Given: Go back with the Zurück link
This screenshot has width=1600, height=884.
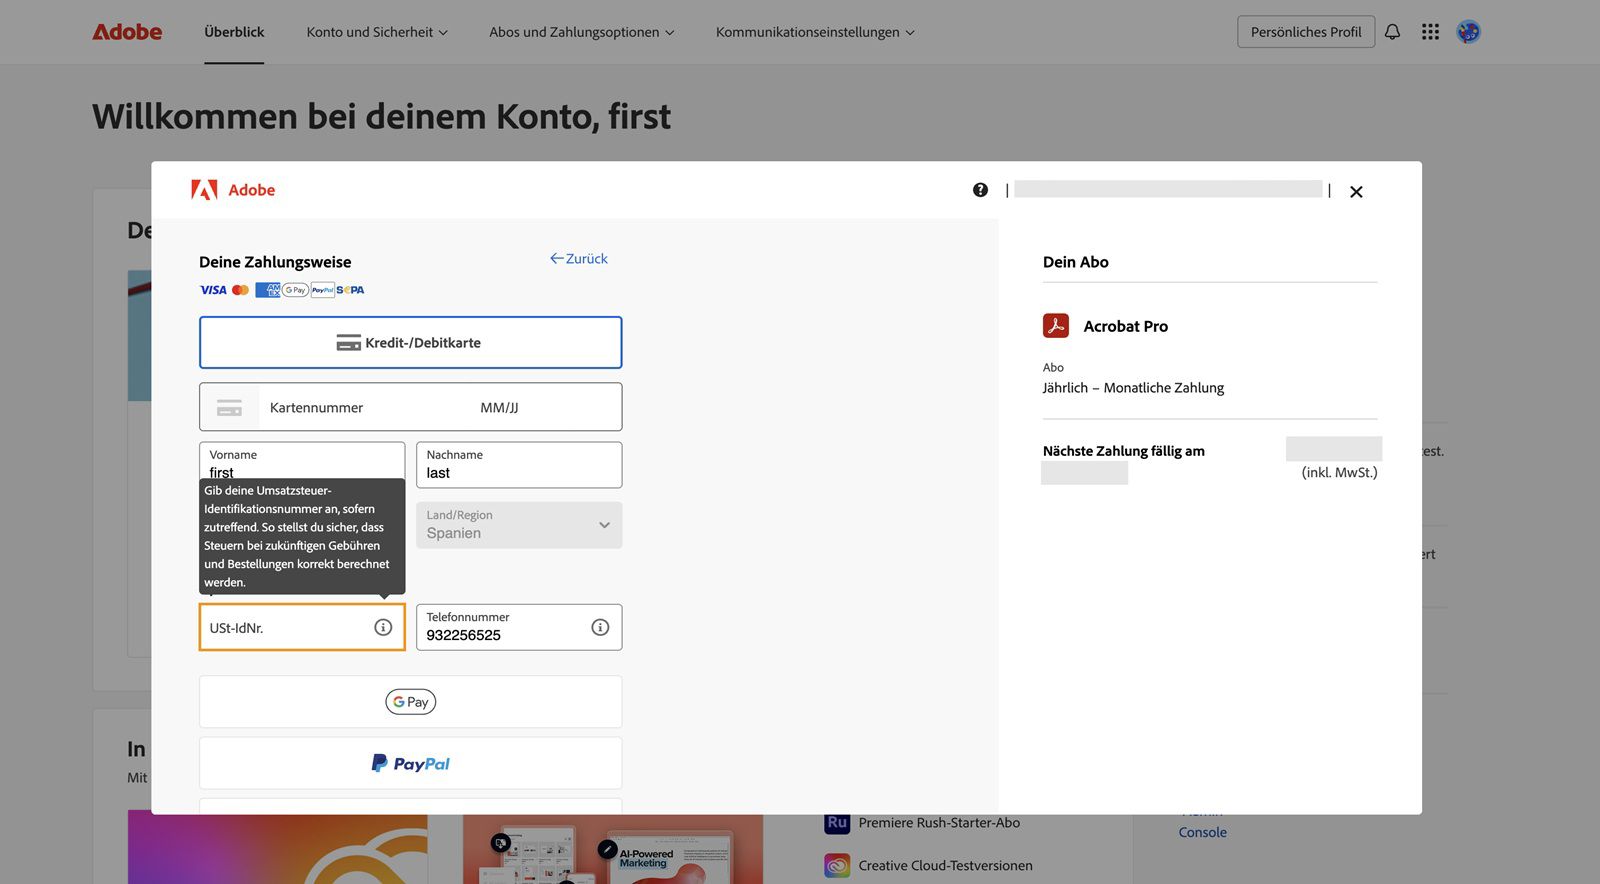Looking at the screenshot, I should pyautogui.click(x=579, y=258).
